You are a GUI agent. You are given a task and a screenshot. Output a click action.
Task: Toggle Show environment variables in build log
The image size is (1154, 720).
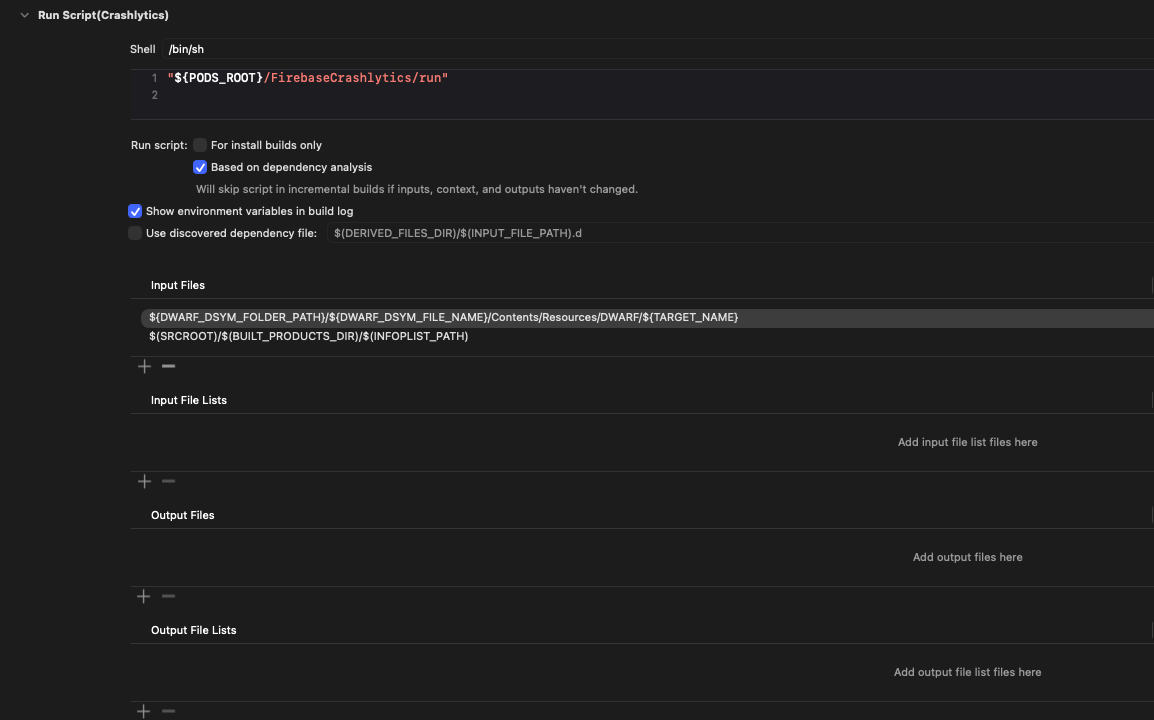[135, 211]
